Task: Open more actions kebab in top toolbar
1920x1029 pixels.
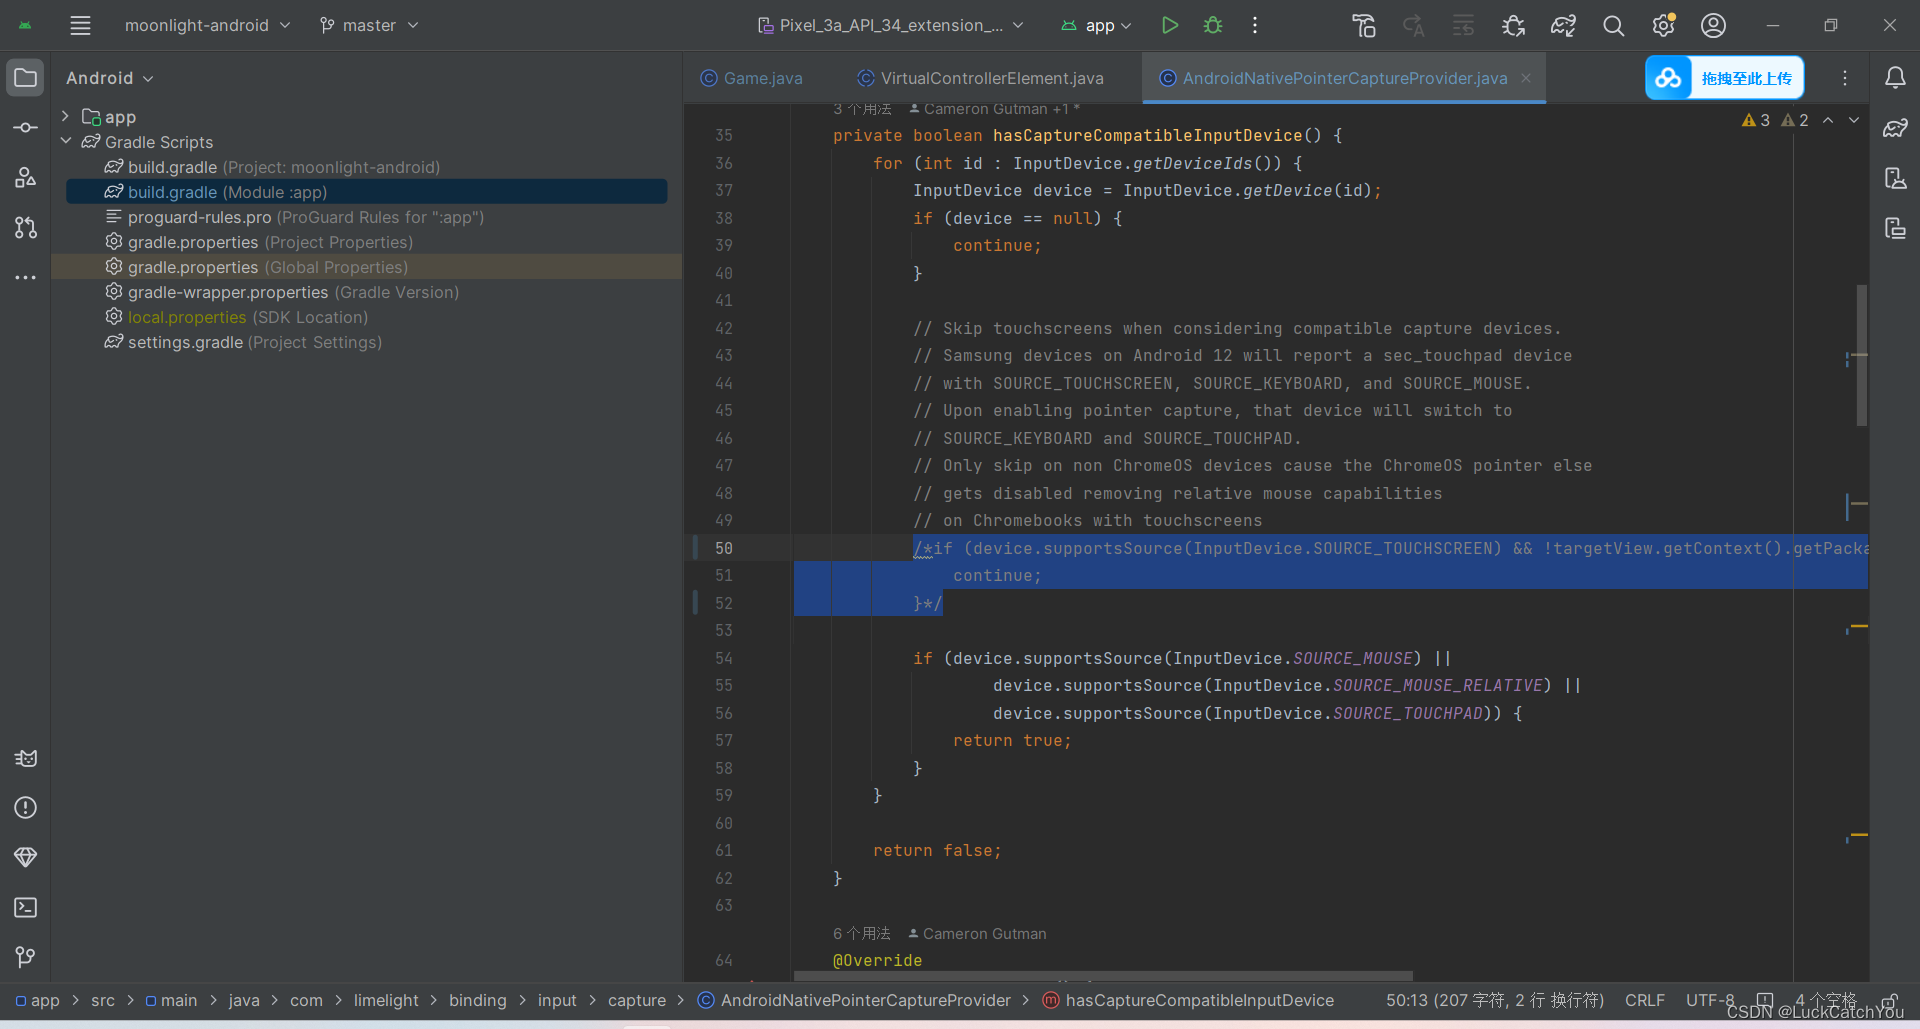Action: (1255, 25)
